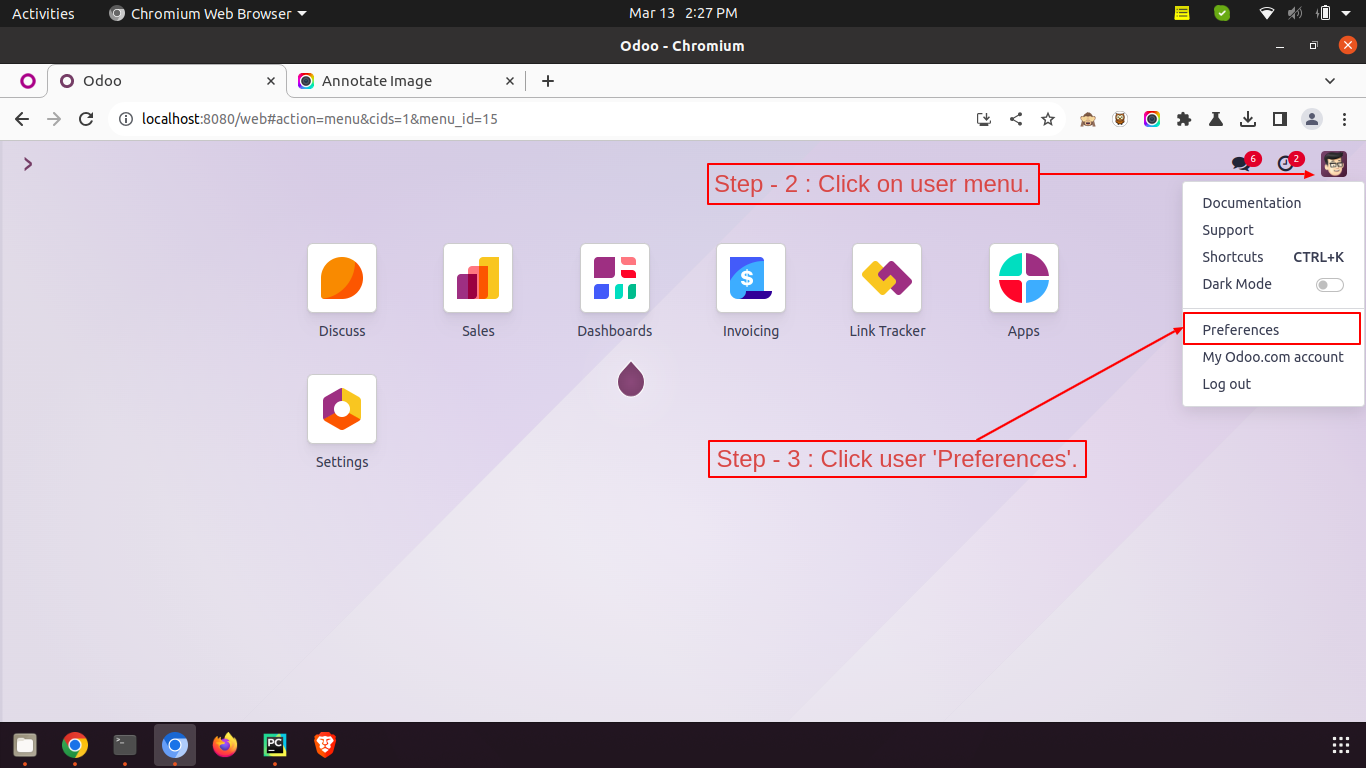Launch Firefox from the dock
The height and width of the screenshot is (768, 1366).
pos(225,745)
